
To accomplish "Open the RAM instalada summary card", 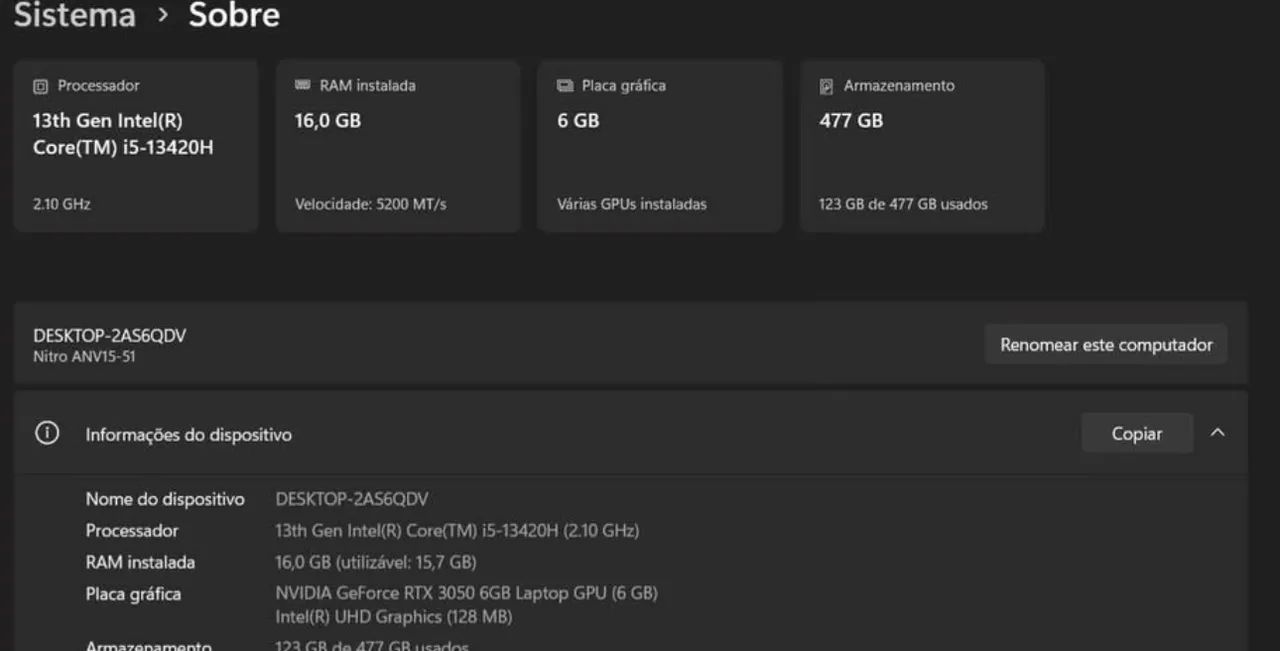I will point(398,146).
